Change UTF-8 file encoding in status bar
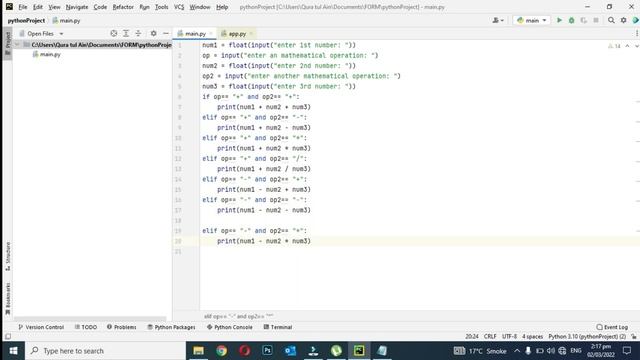 [x=509, y=337]
